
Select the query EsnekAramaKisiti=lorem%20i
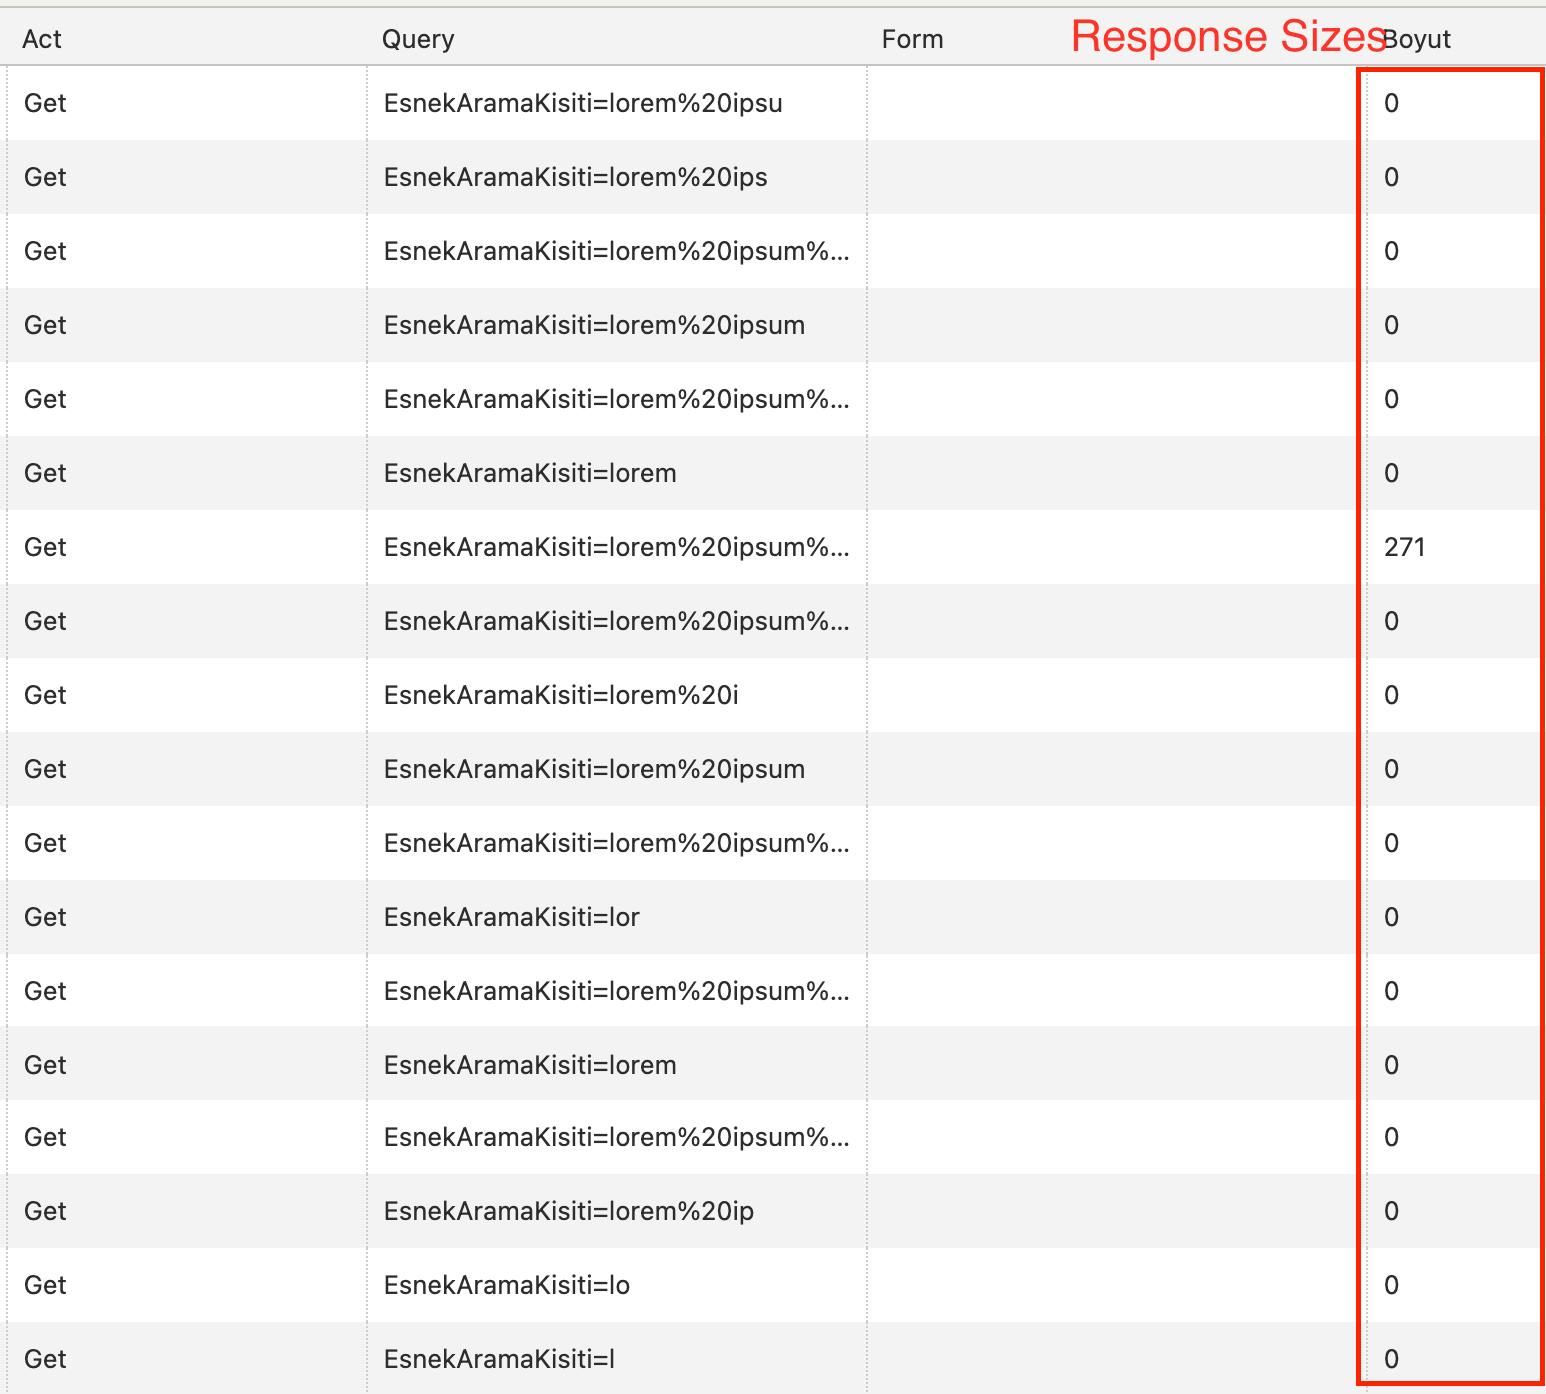pos(561,695)
